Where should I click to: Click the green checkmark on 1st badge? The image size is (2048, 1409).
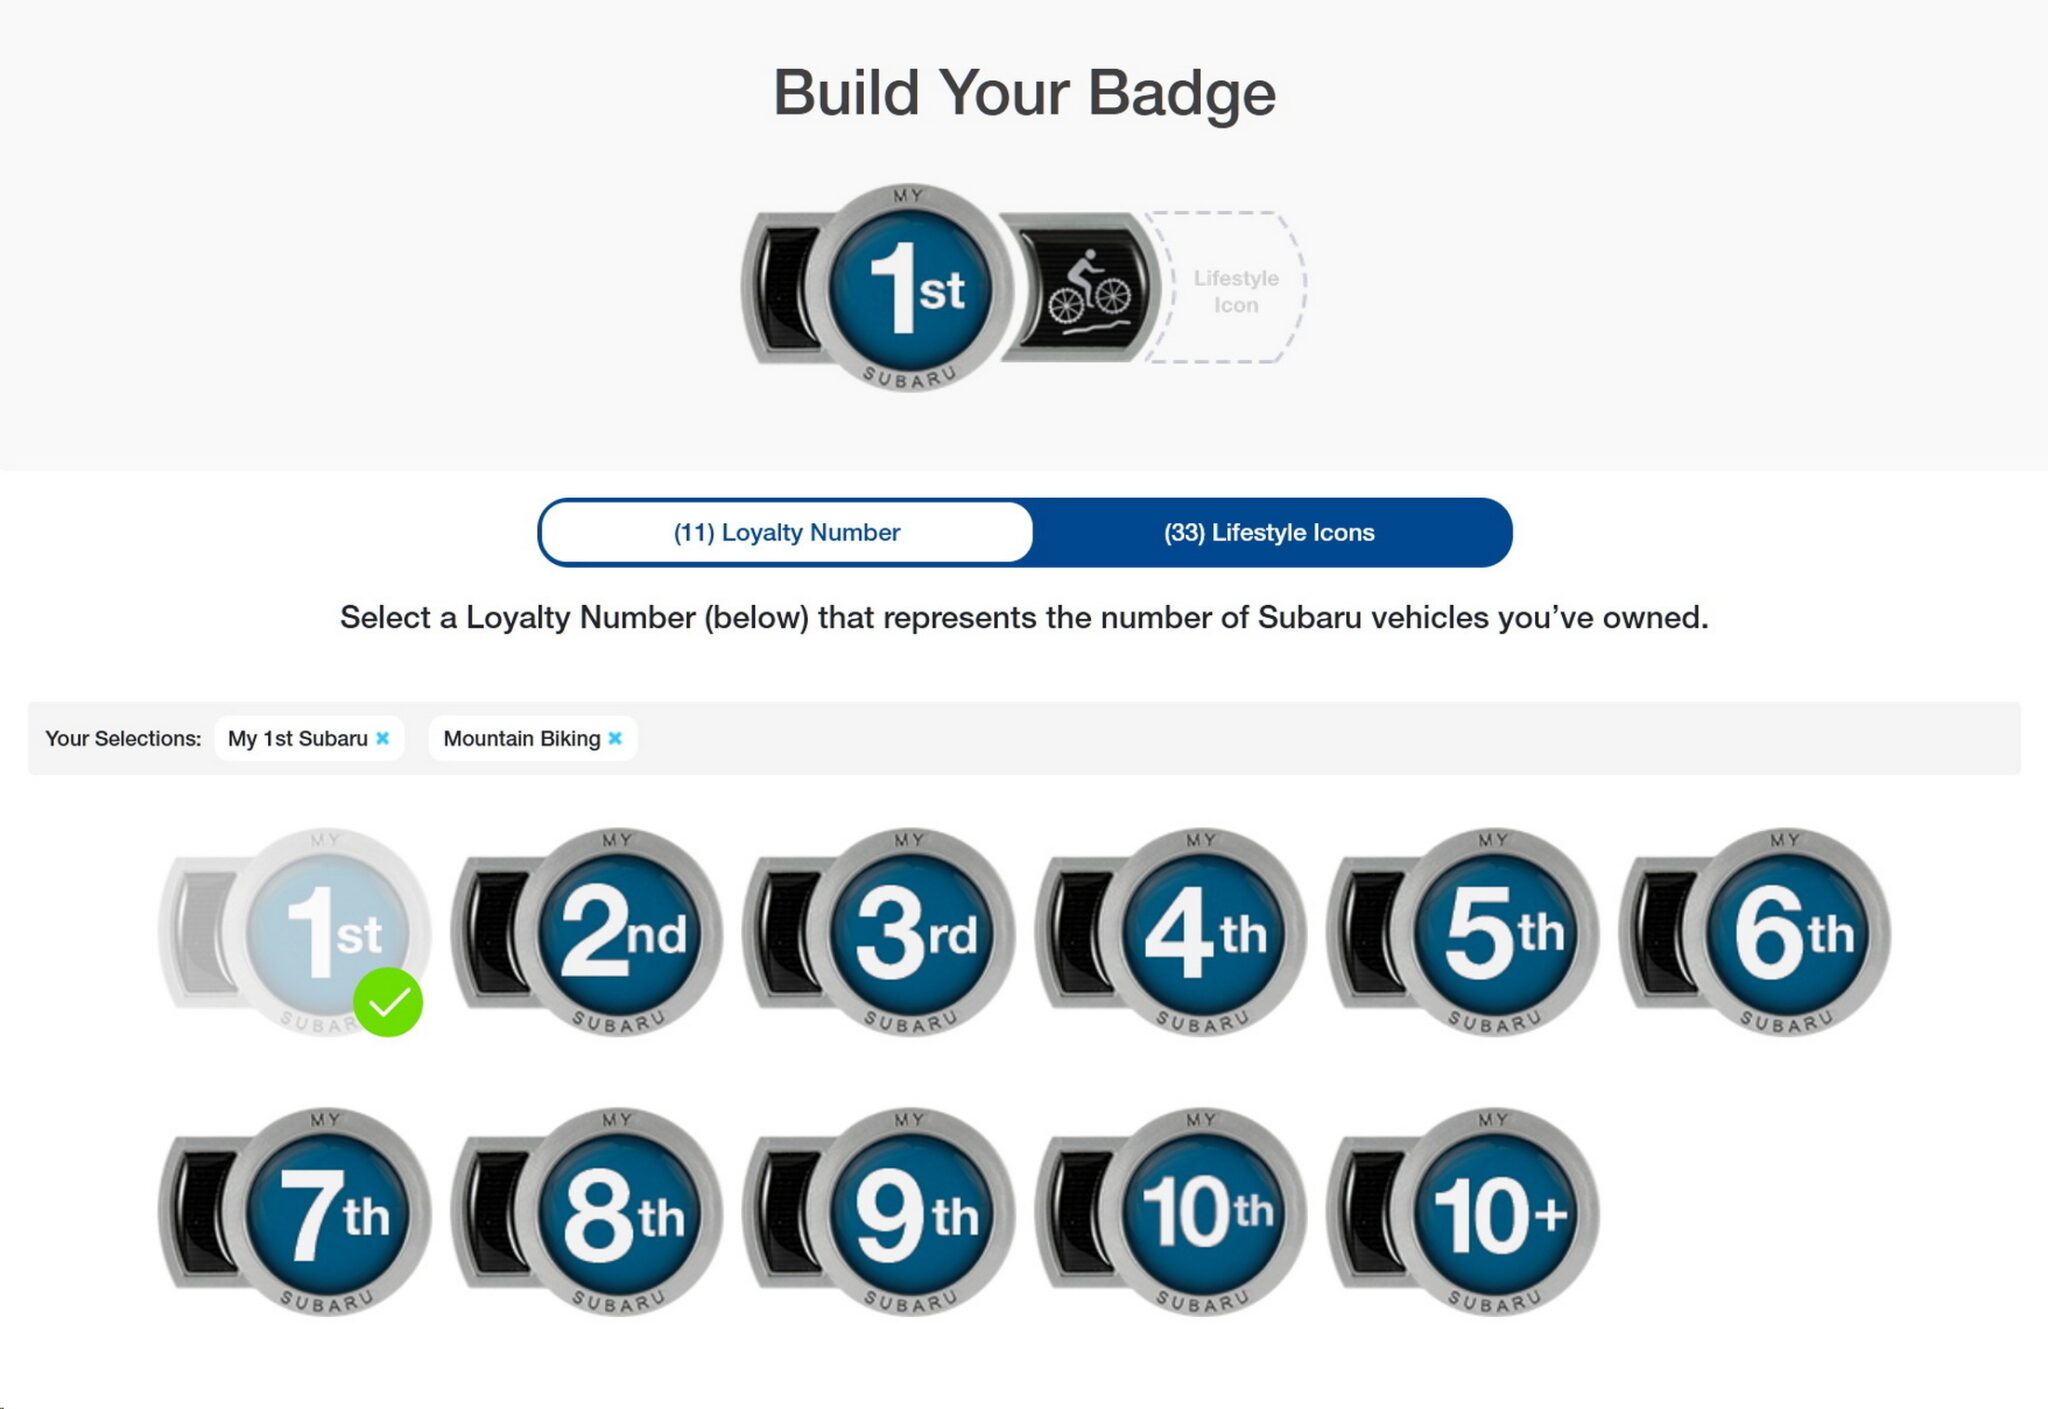click(388, 1002)
